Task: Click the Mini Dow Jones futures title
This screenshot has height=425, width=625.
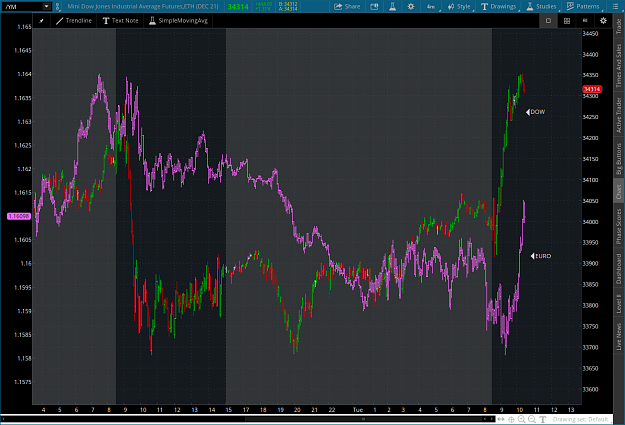Action: click(x=143, y=6)
